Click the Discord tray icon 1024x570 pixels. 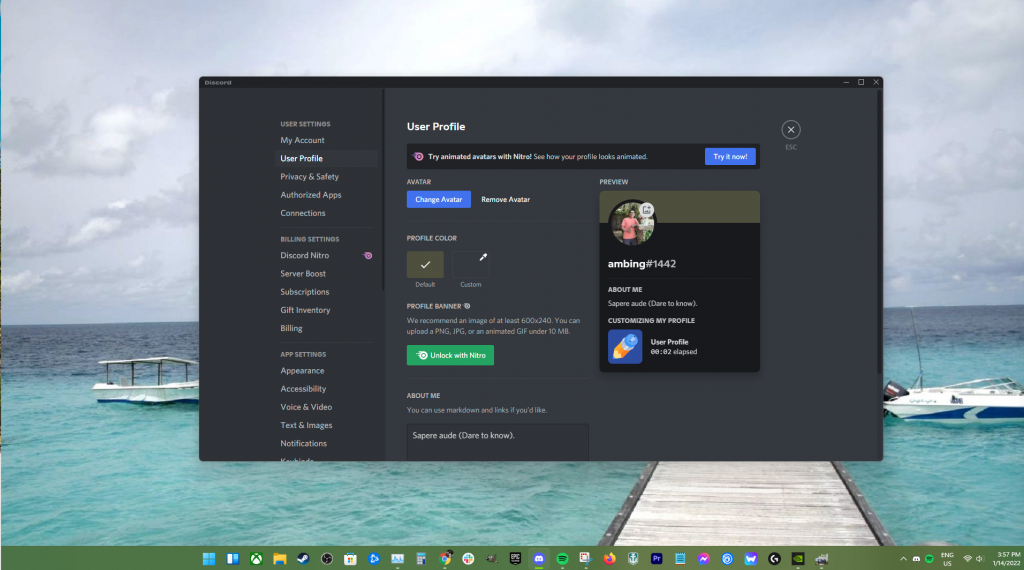pos(916,559)
